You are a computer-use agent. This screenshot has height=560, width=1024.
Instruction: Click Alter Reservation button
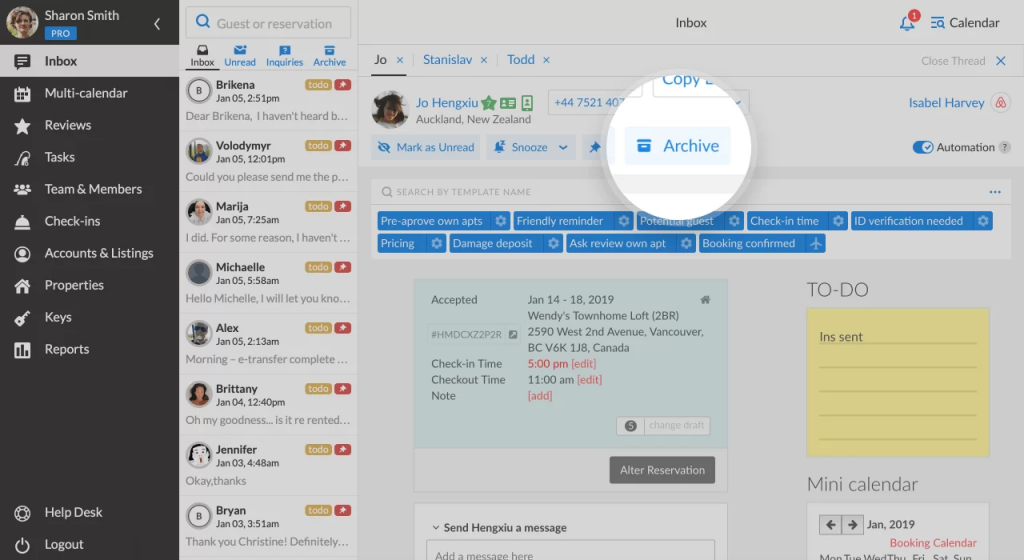tap(662, 470)
